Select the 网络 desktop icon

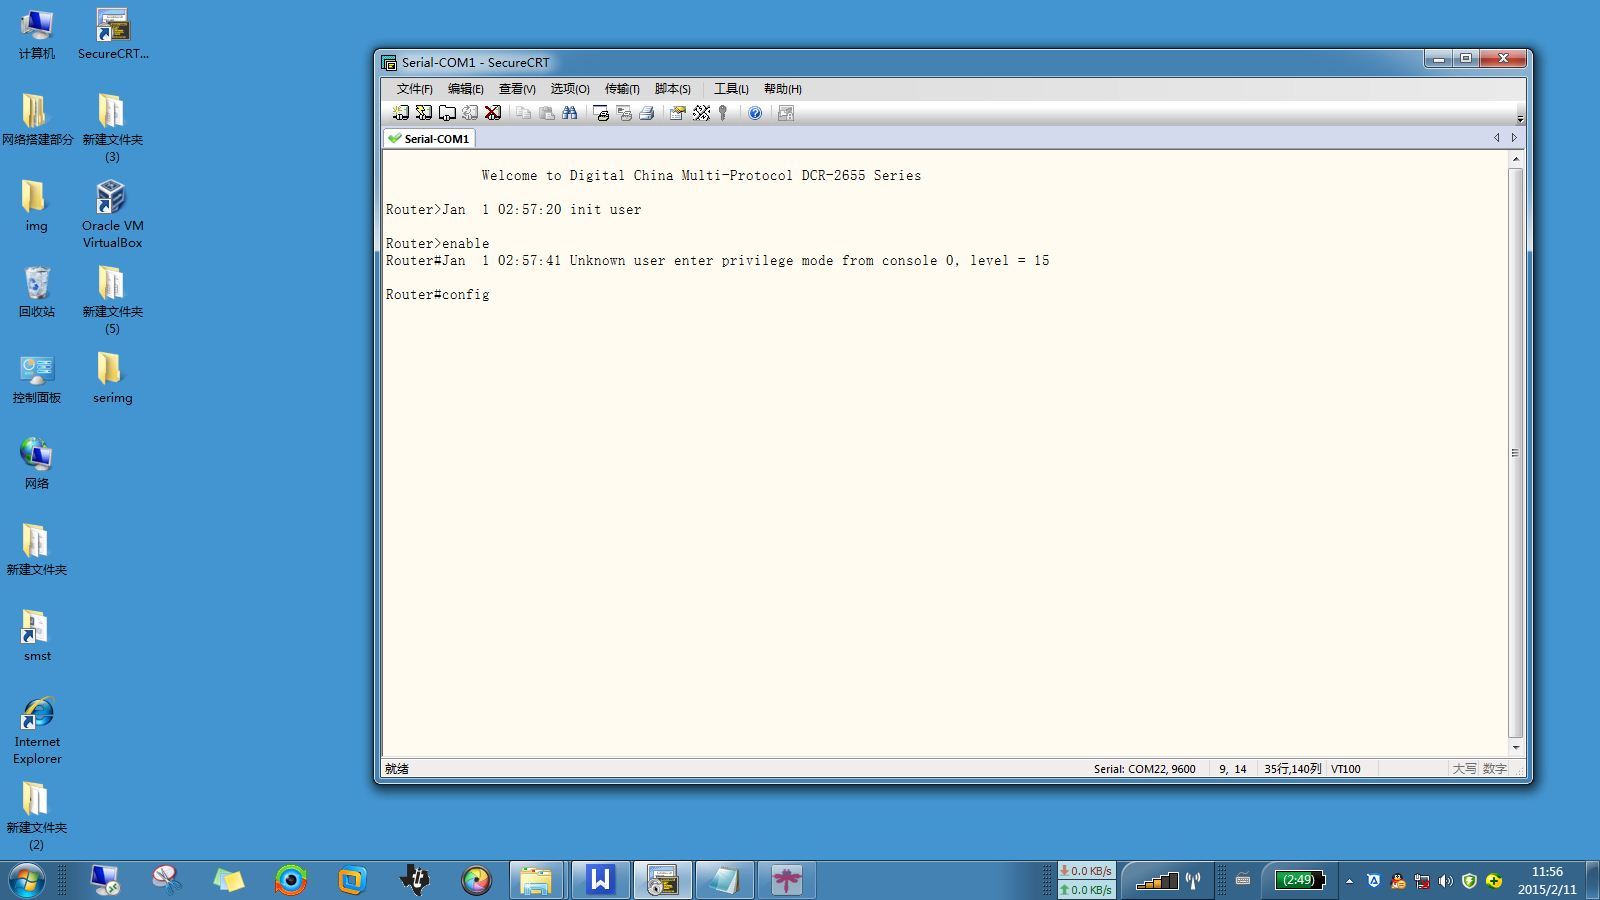click(37, 464)
